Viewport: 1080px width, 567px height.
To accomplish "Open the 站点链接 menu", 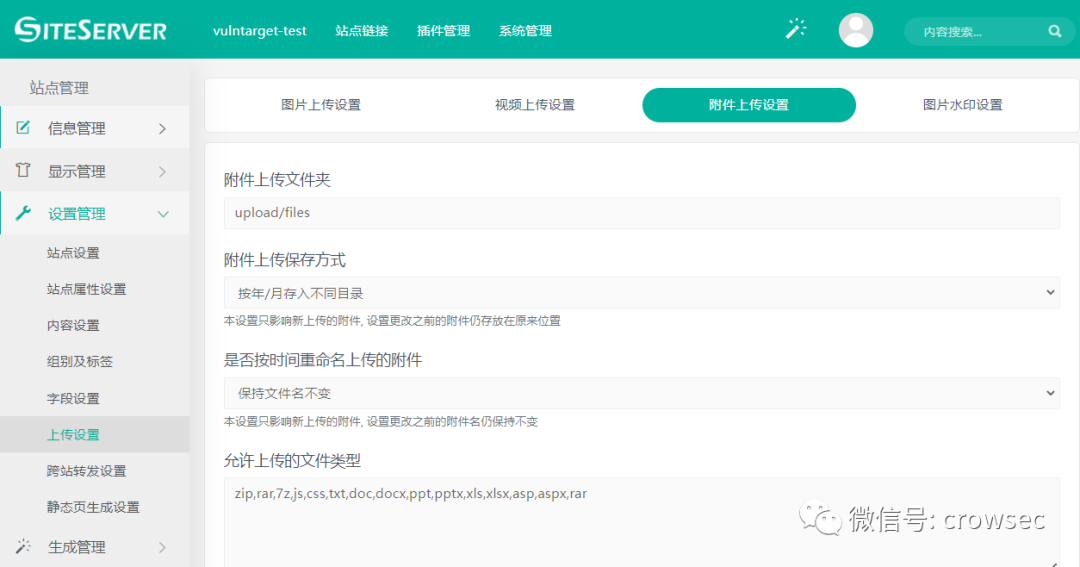I will 362,31.
